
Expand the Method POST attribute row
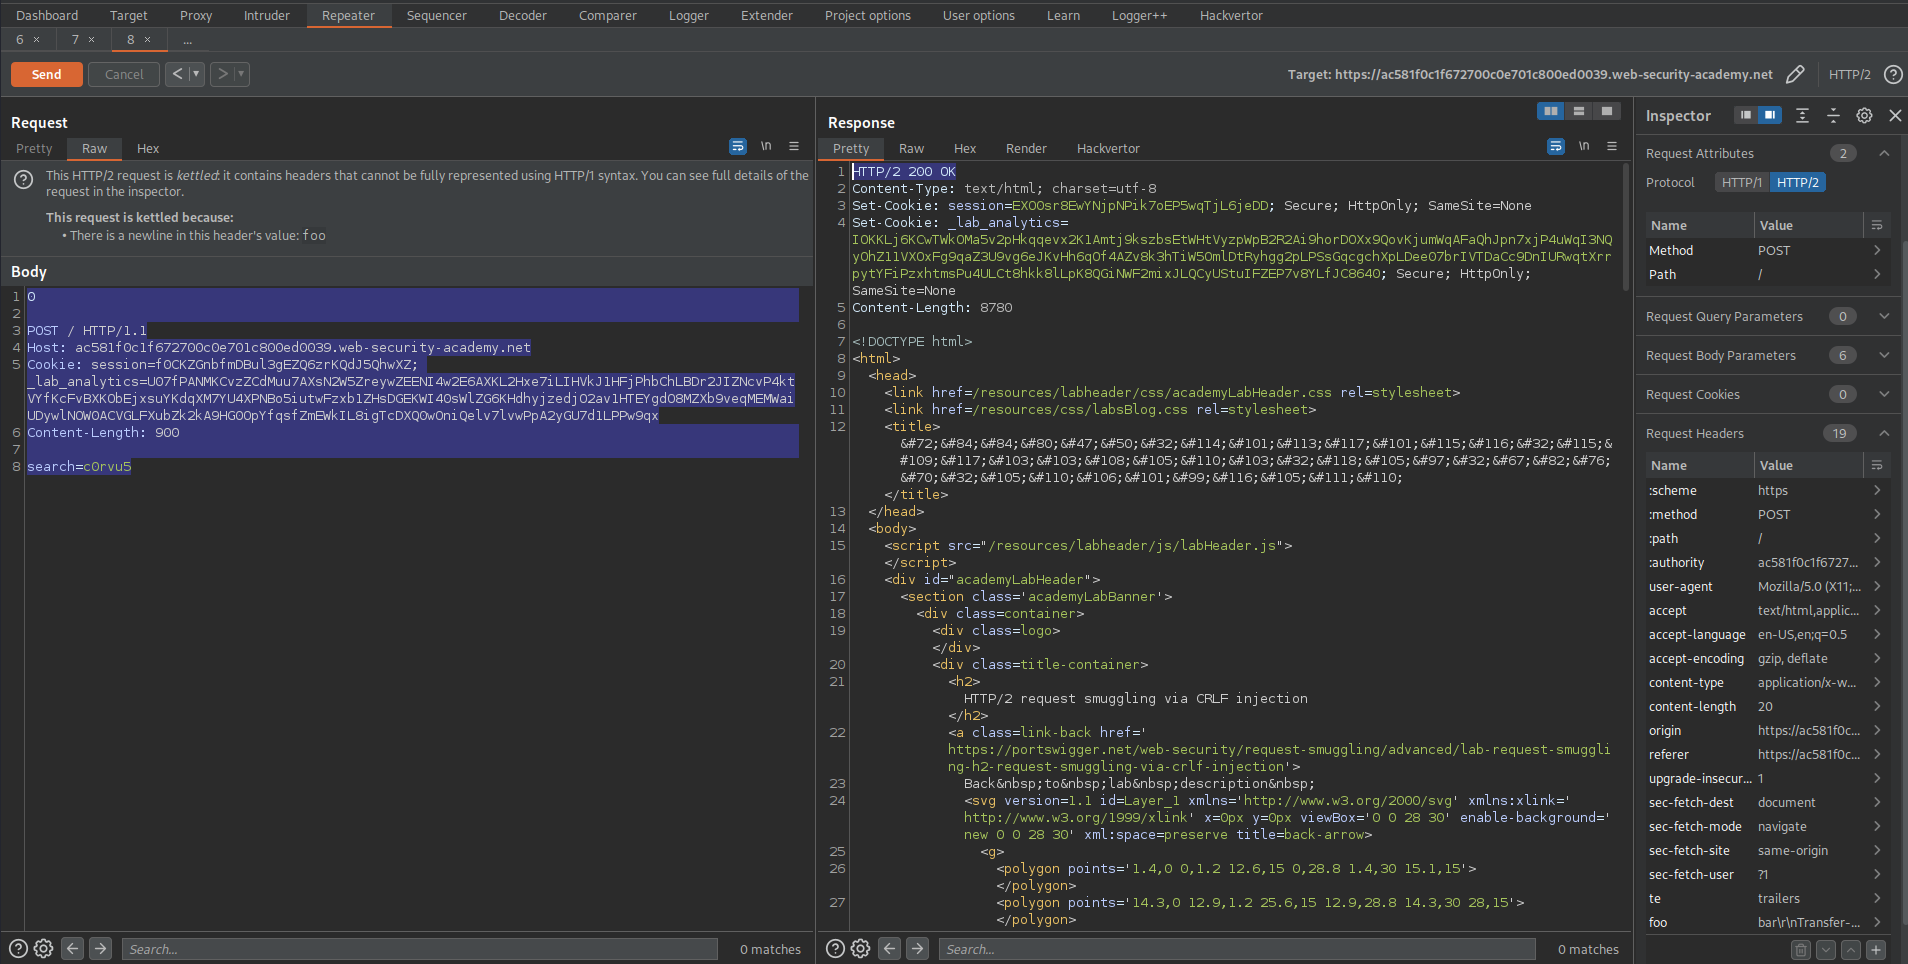pos(1877,250)
